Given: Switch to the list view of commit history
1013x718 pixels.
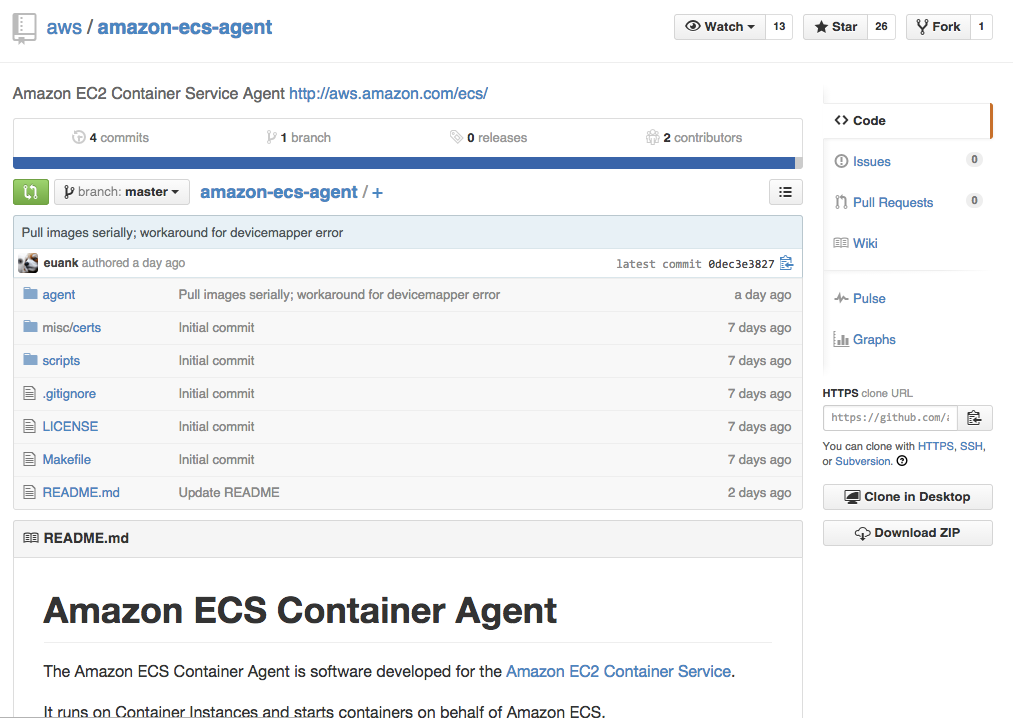Looking at the screenshot, I should point(786,191).
